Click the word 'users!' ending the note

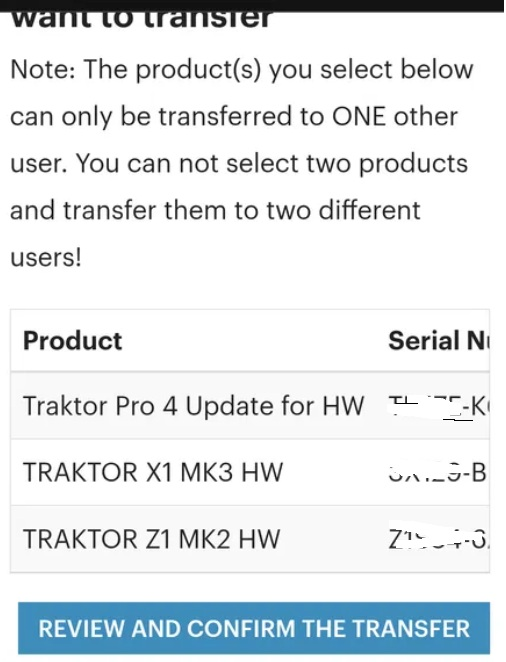coord(46,257)
